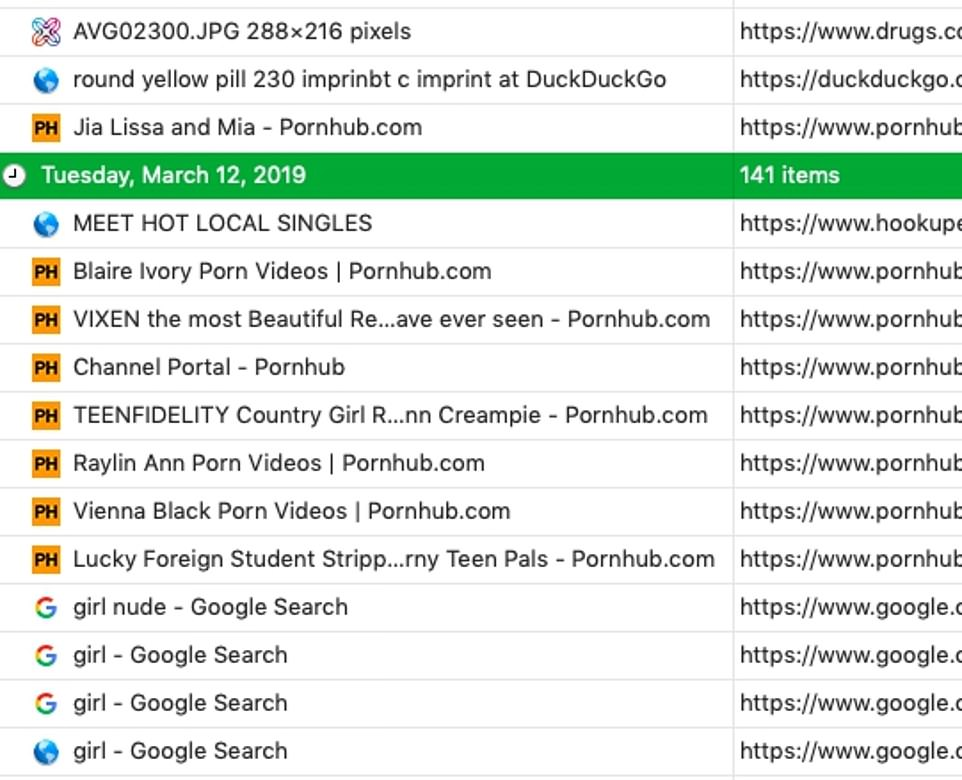Click the pornhub URL in the Channel Portal row
Viewport: 962px width, 780px height.
tap(851, 367)
